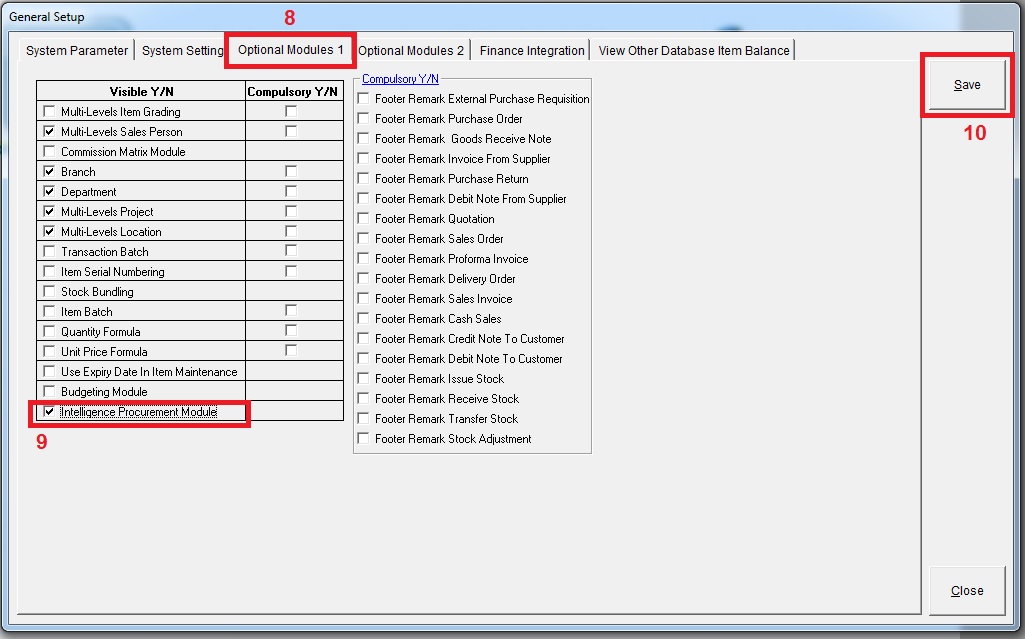Enable Footer Remark Sales Invoice checkbox
Viewport: 1025px width, 639px height.
click(364, 299)
